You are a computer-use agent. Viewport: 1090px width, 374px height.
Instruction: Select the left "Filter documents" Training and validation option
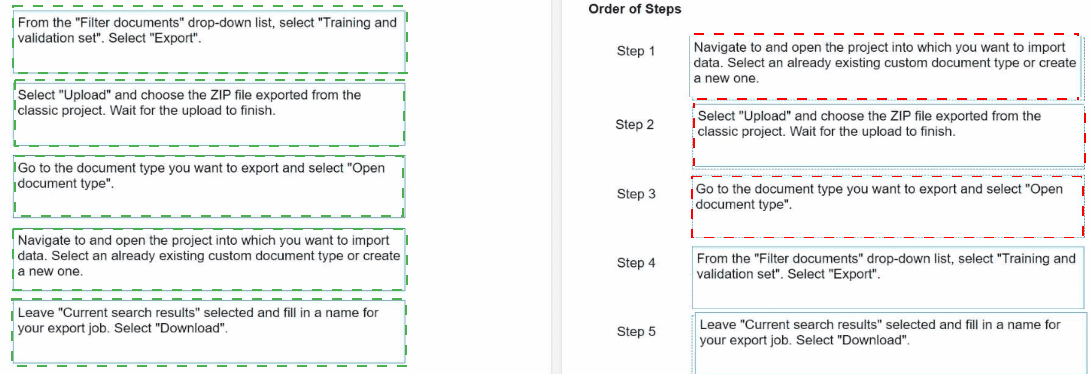coord(209,41)
